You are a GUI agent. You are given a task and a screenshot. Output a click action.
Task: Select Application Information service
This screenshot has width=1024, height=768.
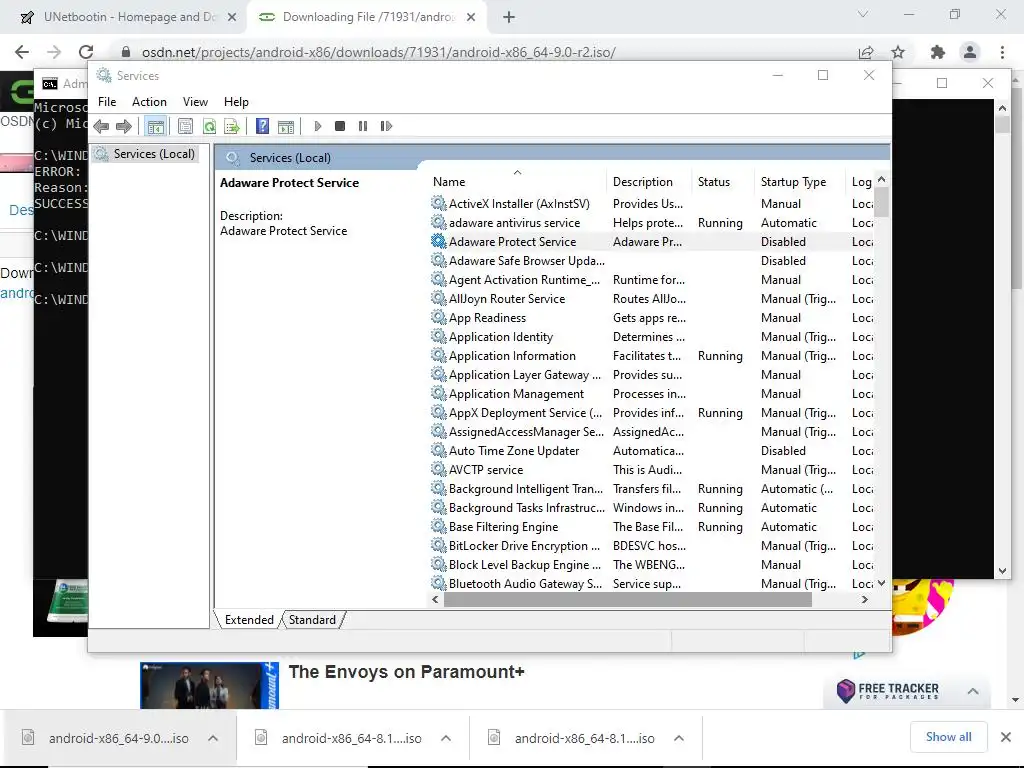coord(651,356)
